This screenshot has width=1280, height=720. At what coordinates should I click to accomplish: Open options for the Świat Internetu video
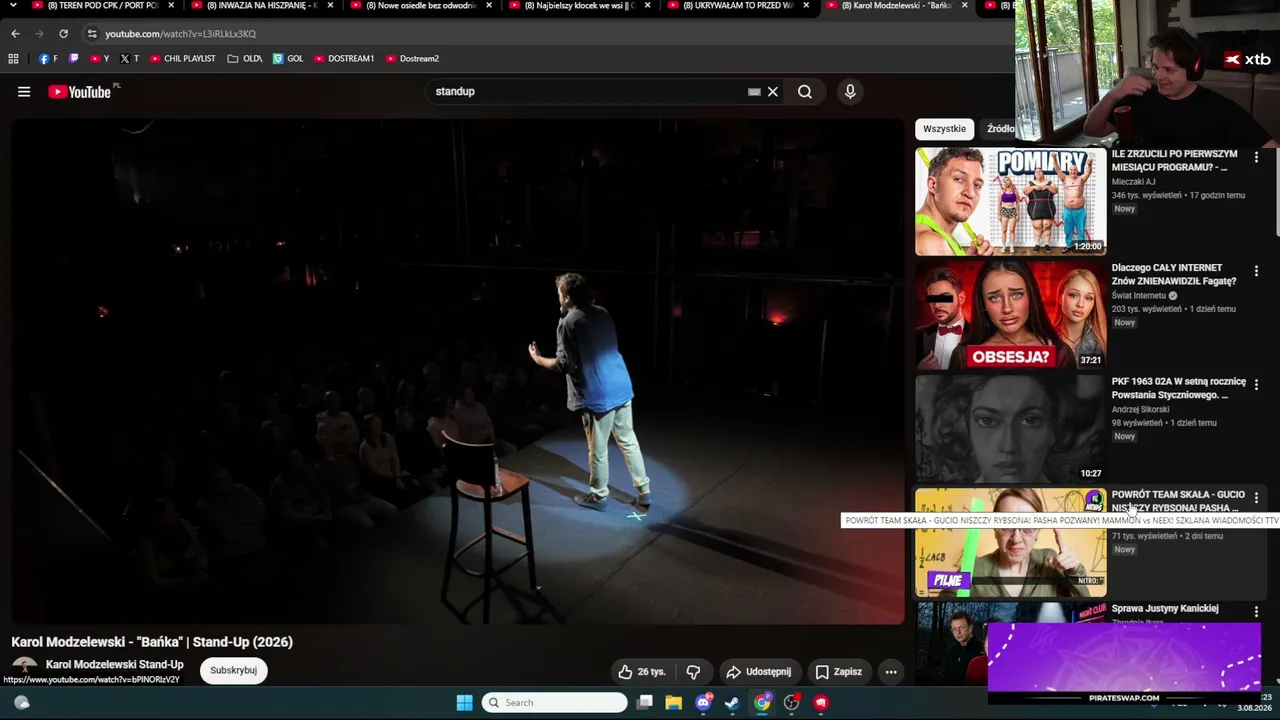click(1256, 271)
